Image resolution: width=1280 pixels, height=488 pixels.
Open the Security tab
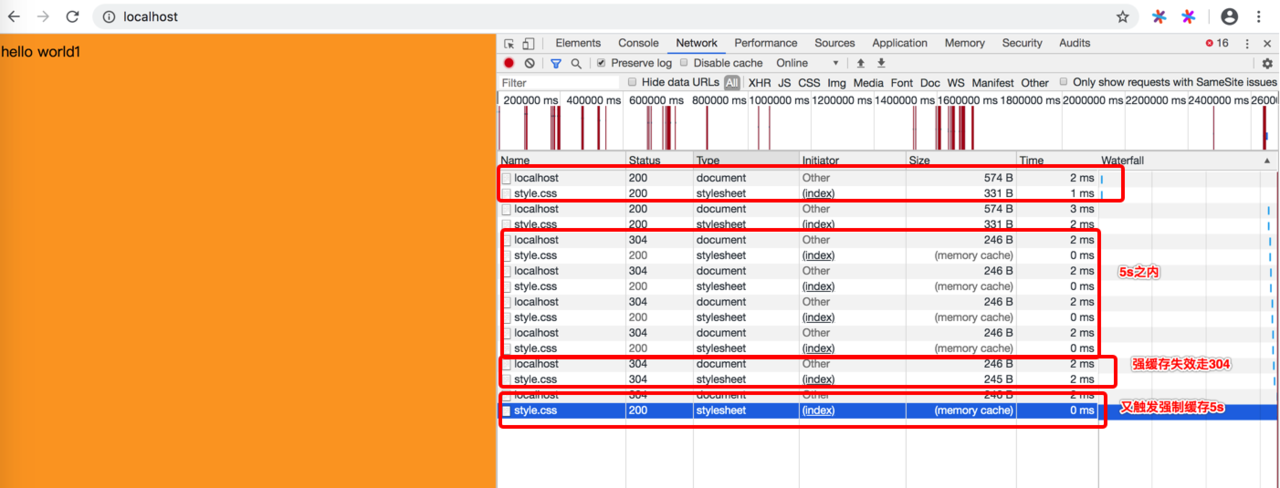pos(1022,43)
